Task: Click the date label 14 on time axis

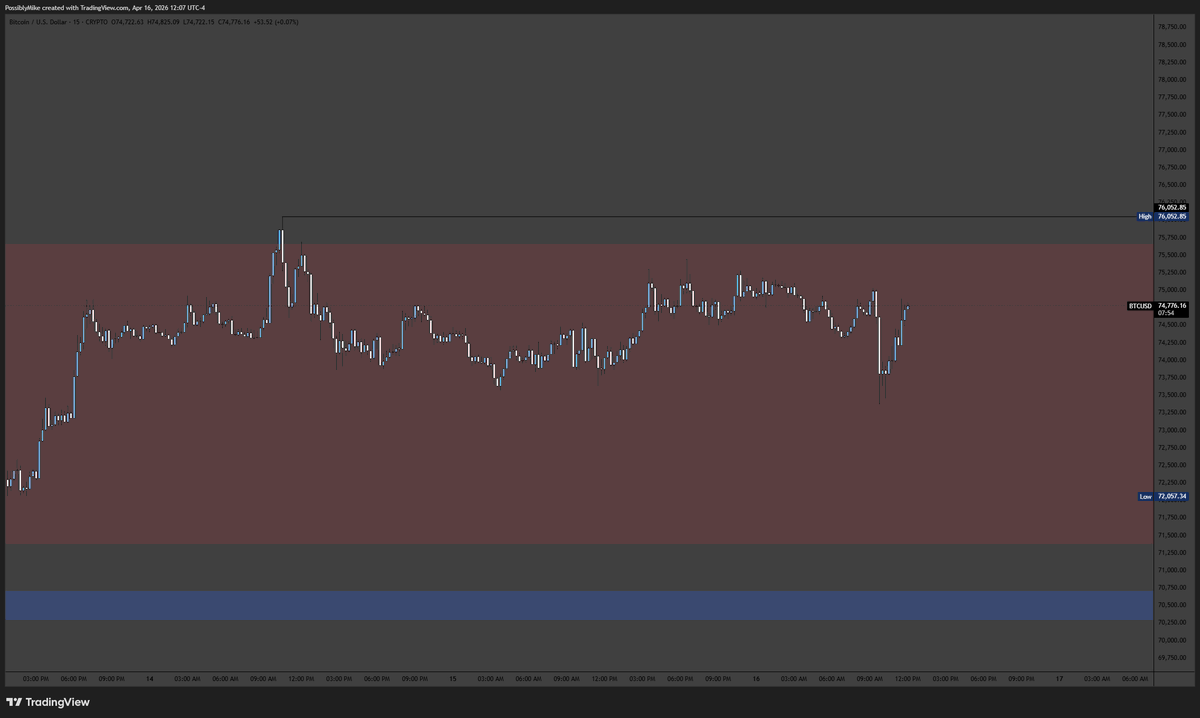Action: click(x=149, y=679)
